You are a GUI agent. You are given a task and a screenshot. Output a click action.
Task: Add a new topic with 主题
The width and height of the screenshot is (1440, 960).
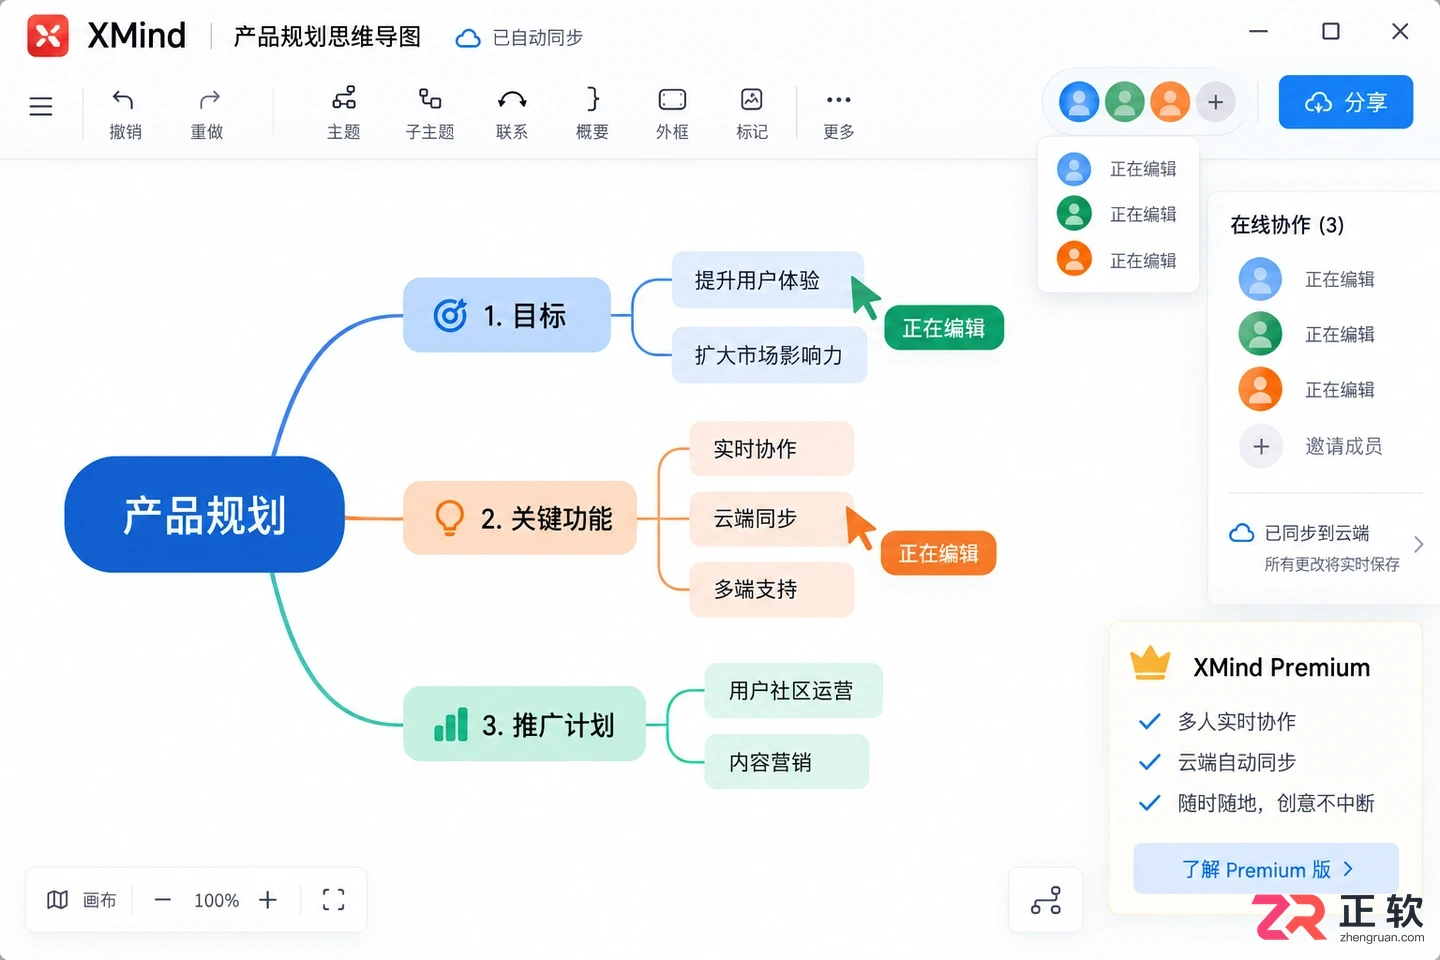[x=344, y=113]
